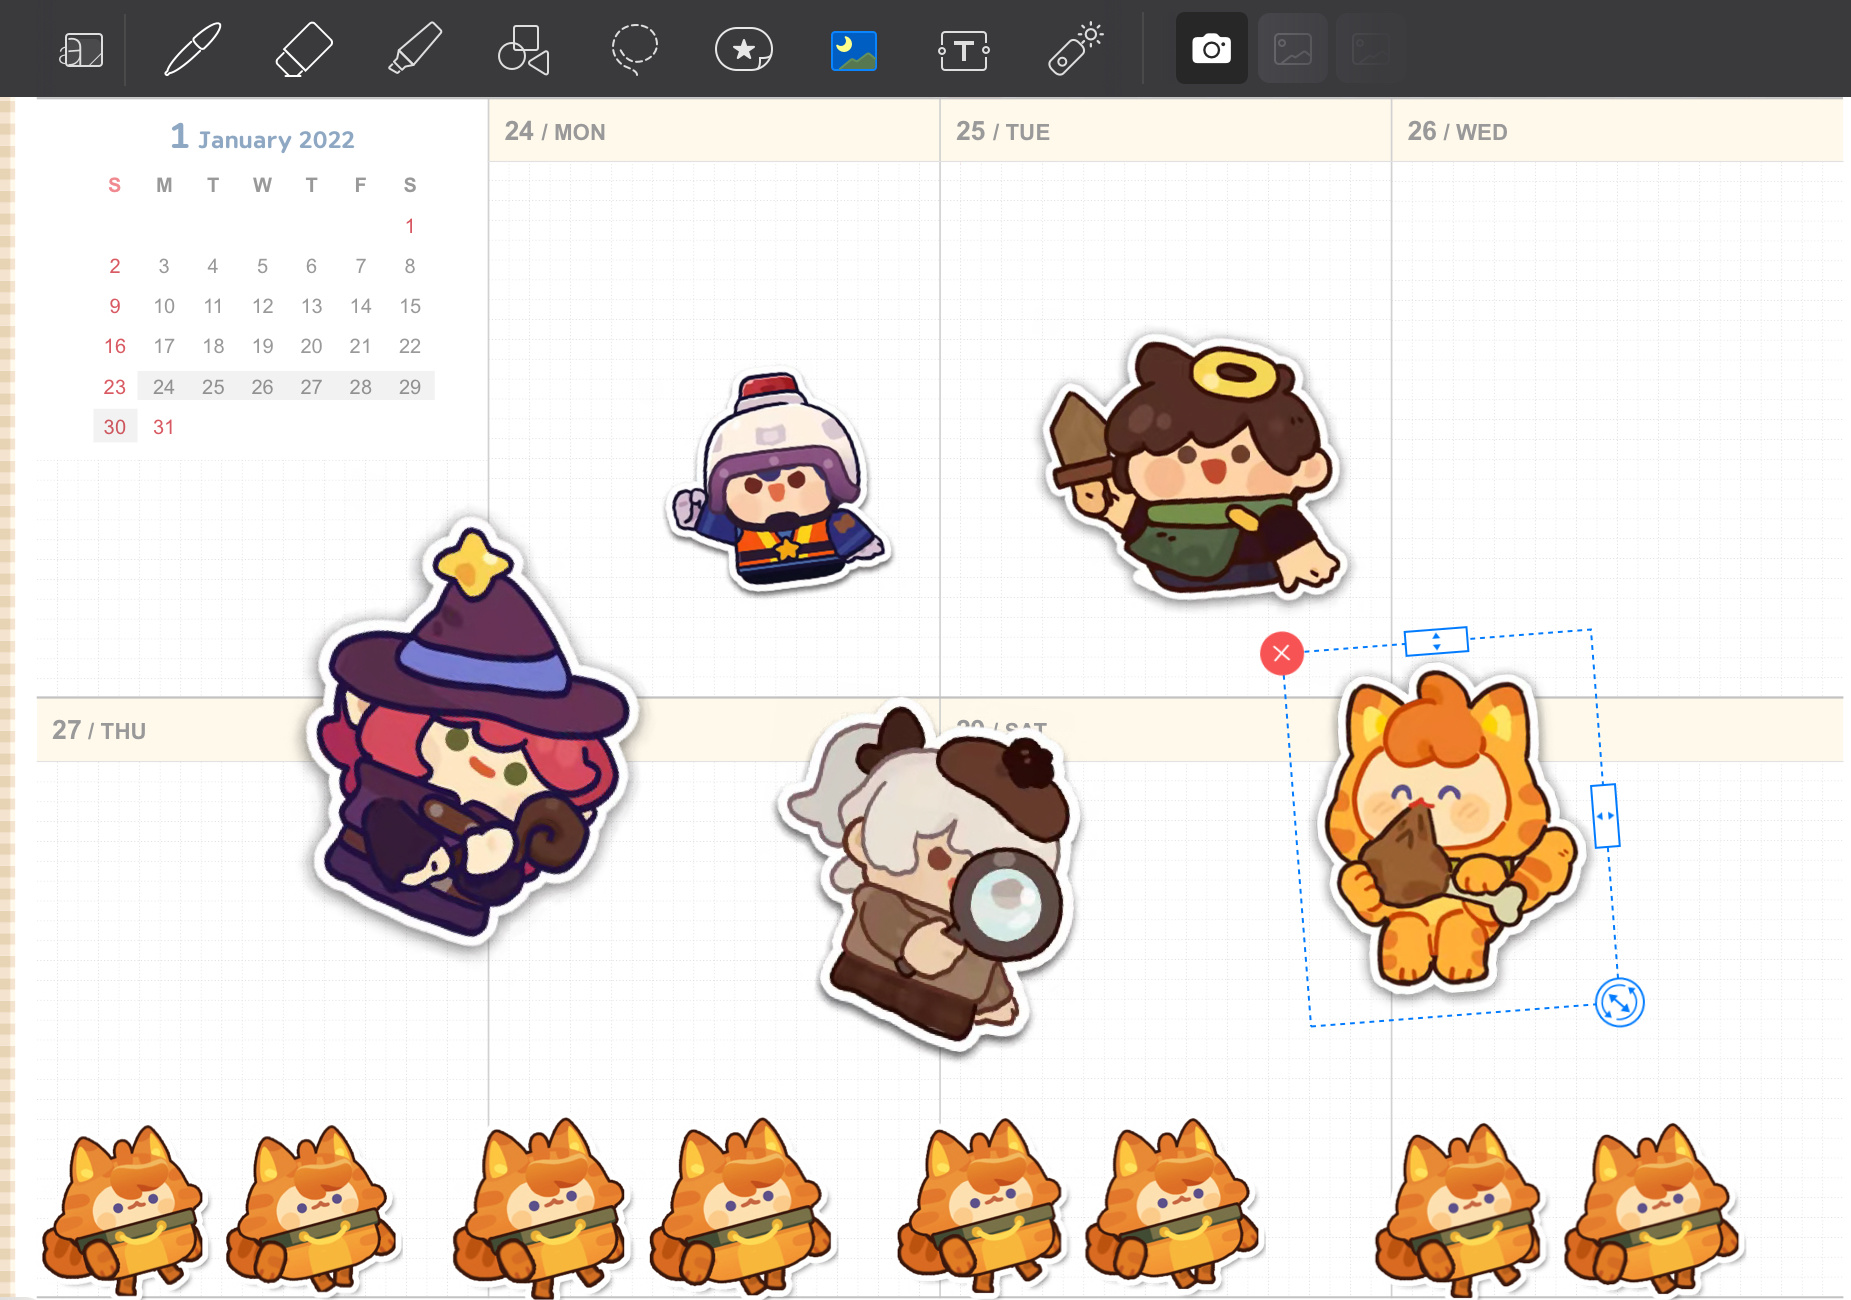
Task: Select the Laser pointer tool
Action: (1075, 49)
